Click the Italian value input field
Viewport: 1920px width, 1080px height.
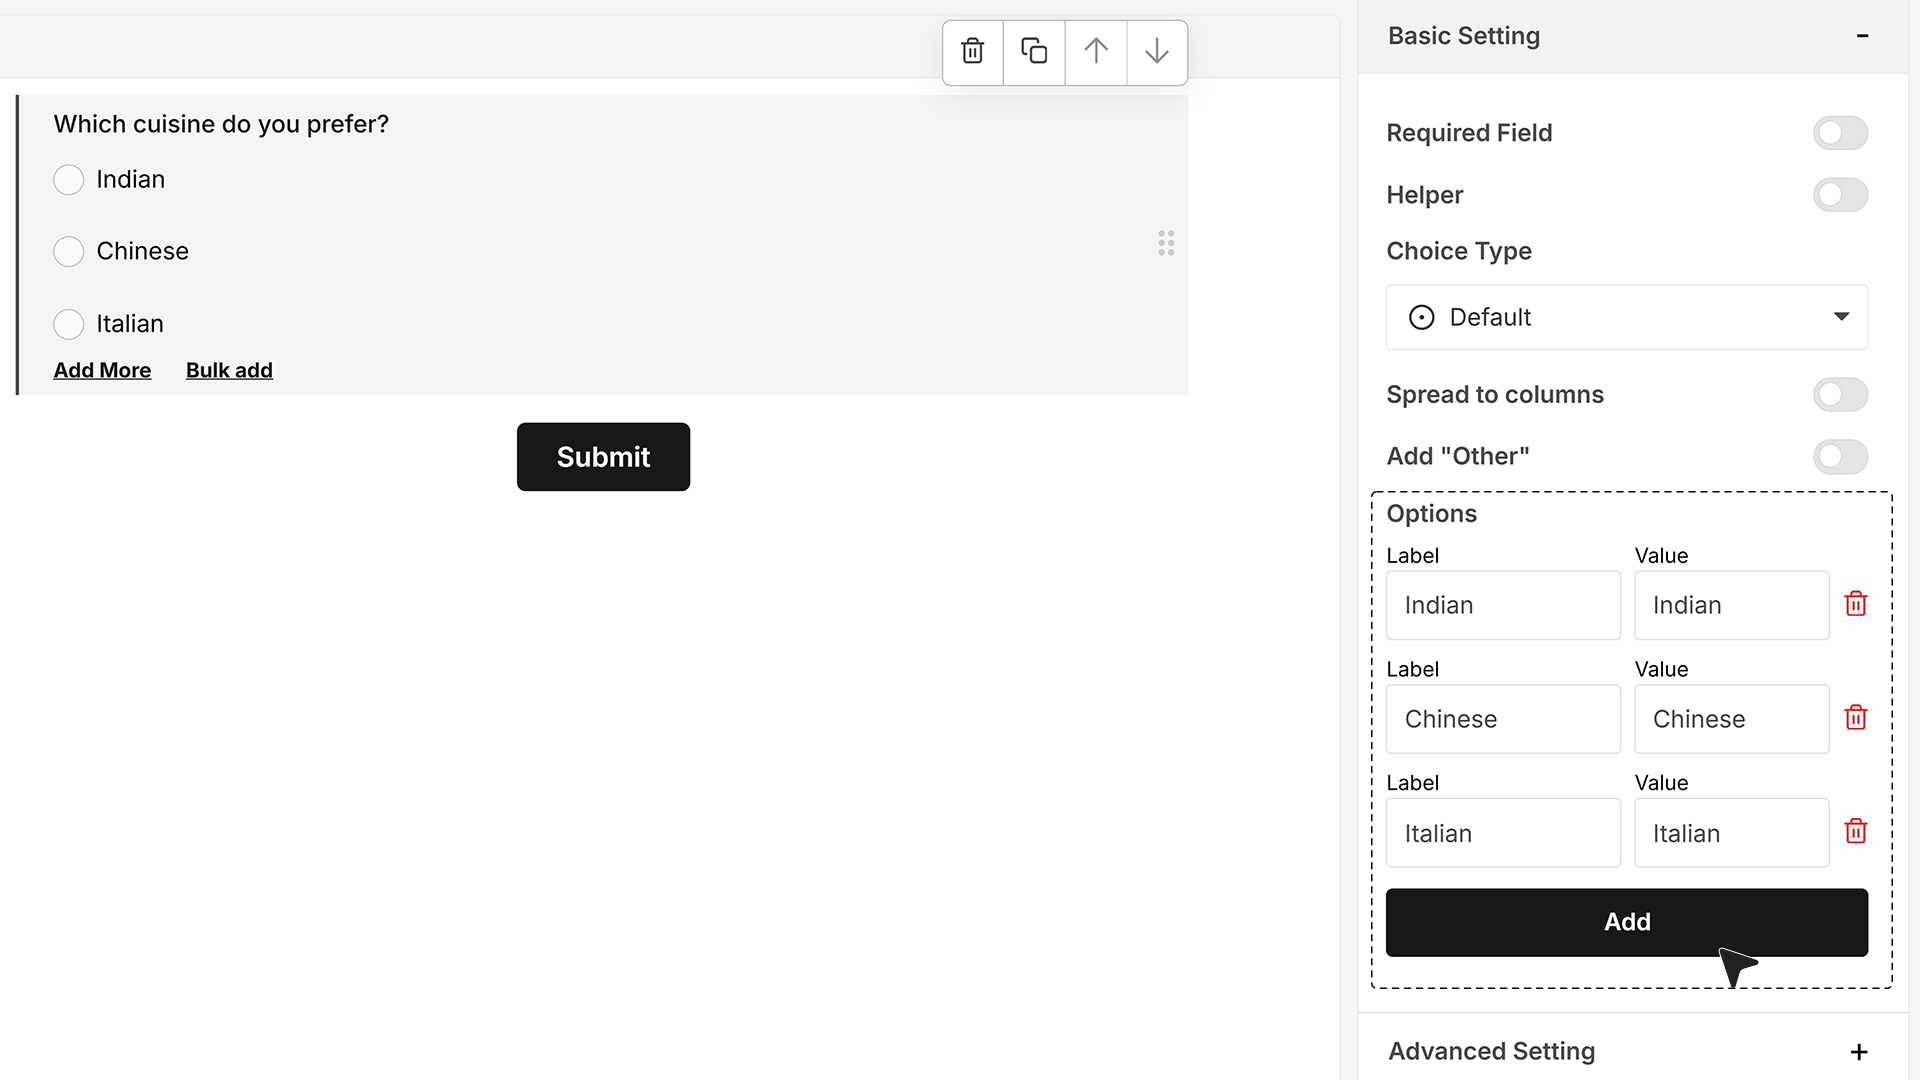1732,833
